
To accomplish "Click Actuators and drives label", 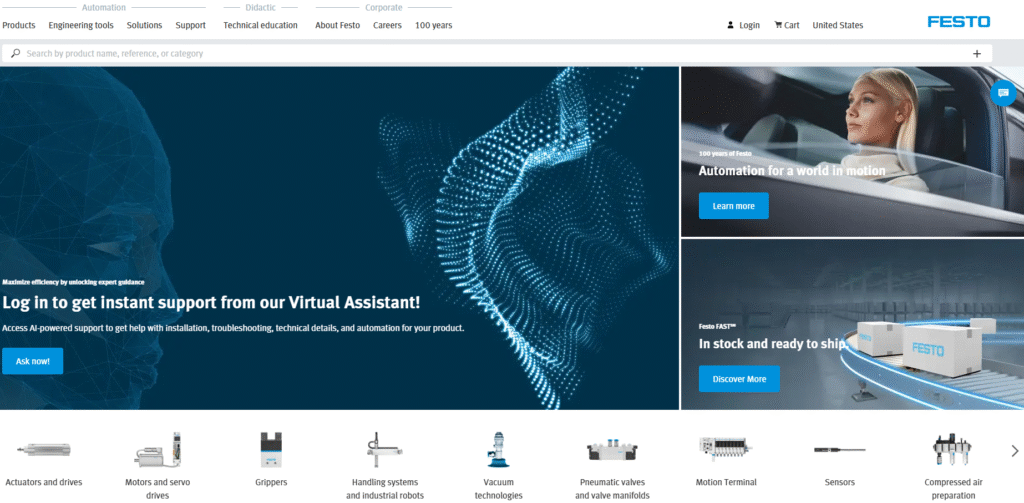I will tap(44, 483).
